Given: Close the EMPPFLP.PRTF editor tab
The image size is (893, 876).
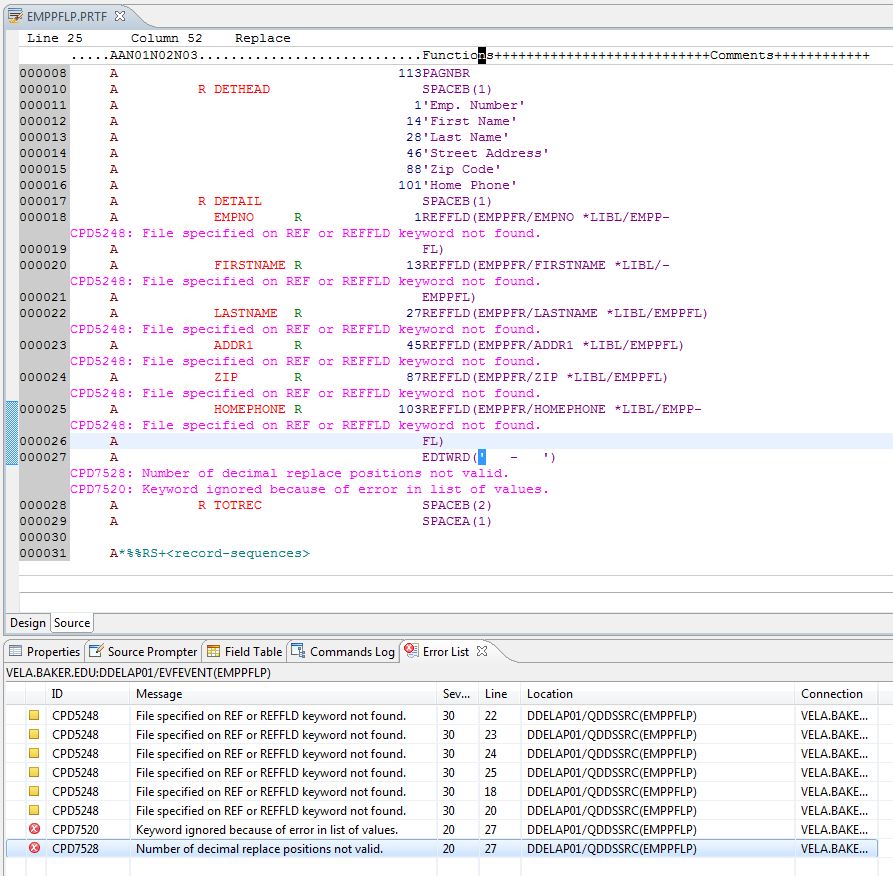Looking at the screenshot, I should [120, 16].
